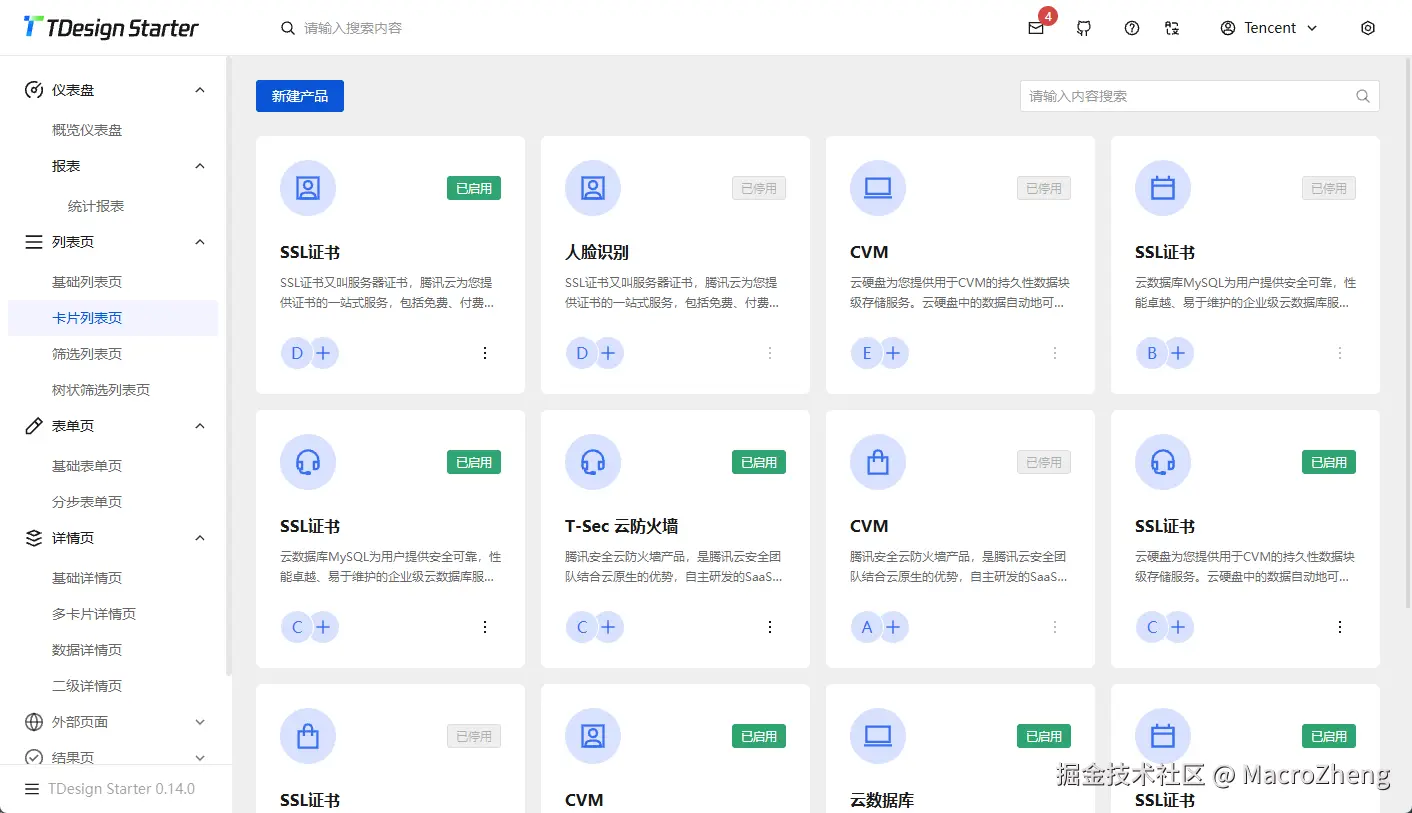This screenshot has width=1412, height=813.
Task: Click the laptop icon on CVM card with avatar E
Action: click(x=878, y=188)
